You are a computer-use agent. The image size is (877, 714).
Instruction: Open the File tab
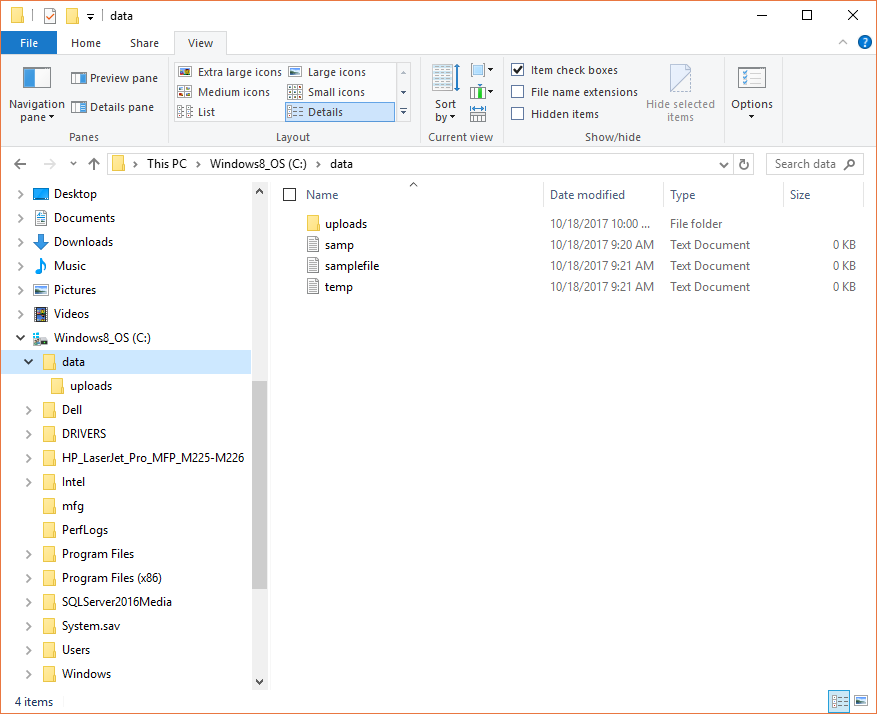pos(29,43)
